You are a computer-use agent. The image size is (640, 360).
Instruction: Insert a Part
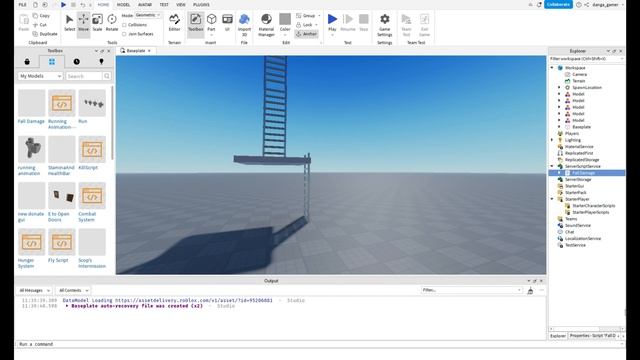click(211, 22)
